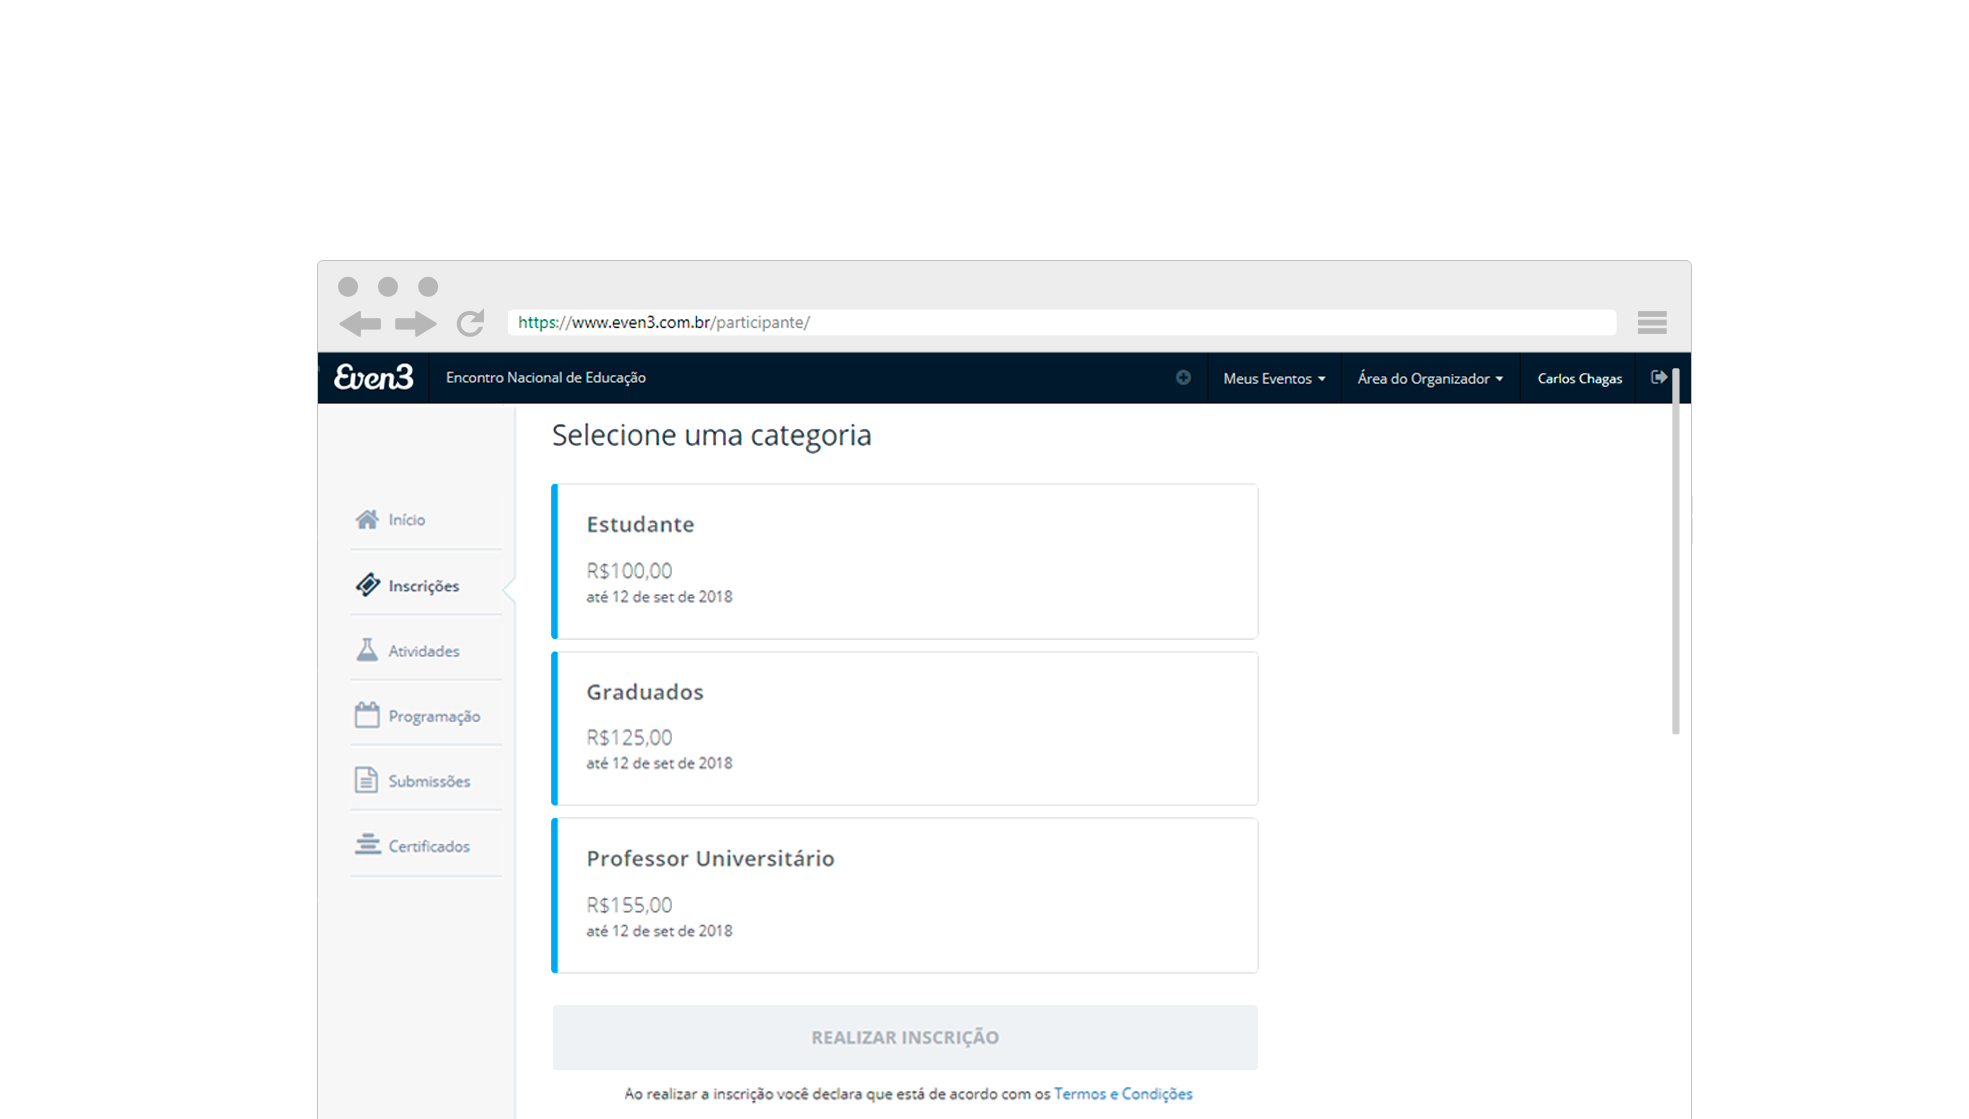Click the Inscrições ticket icon
Screen dimensions: 1969x1119
pos(367,585)
